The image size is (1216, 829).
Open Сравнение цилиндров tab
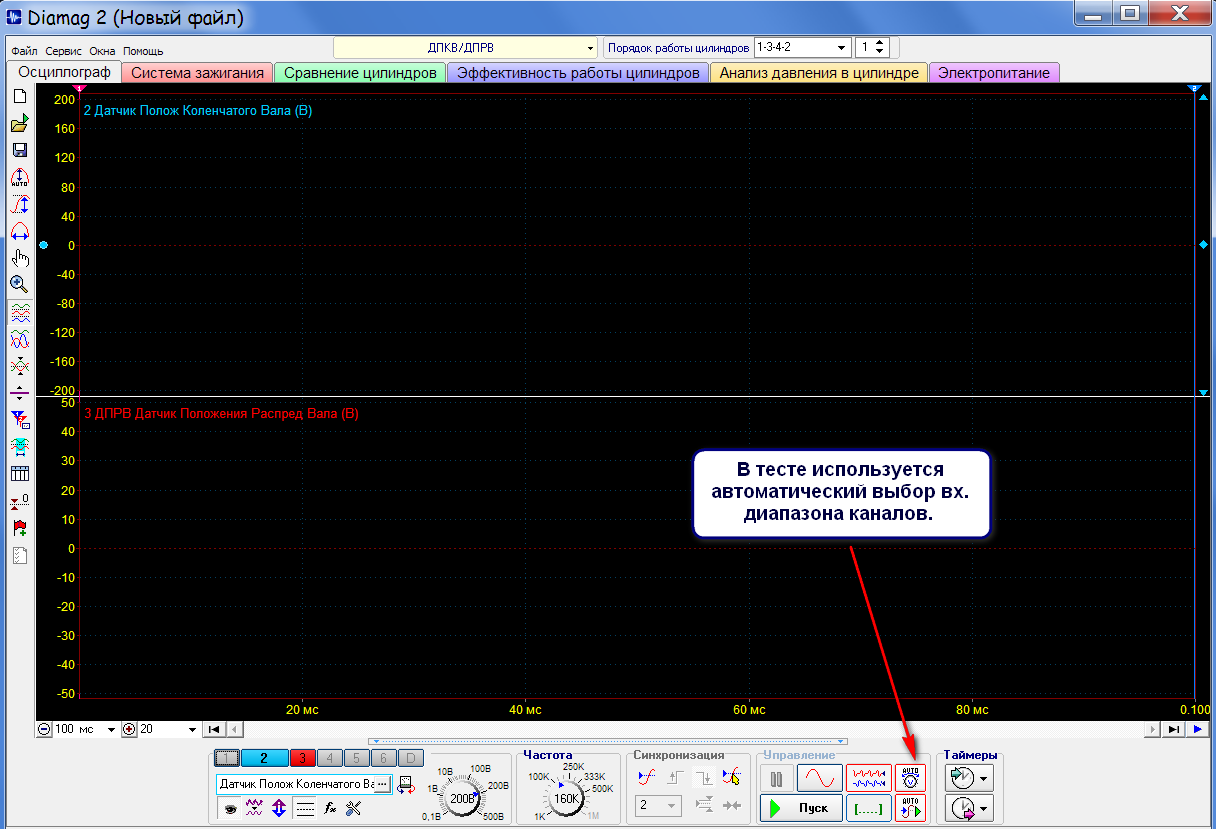pos(360,73)
